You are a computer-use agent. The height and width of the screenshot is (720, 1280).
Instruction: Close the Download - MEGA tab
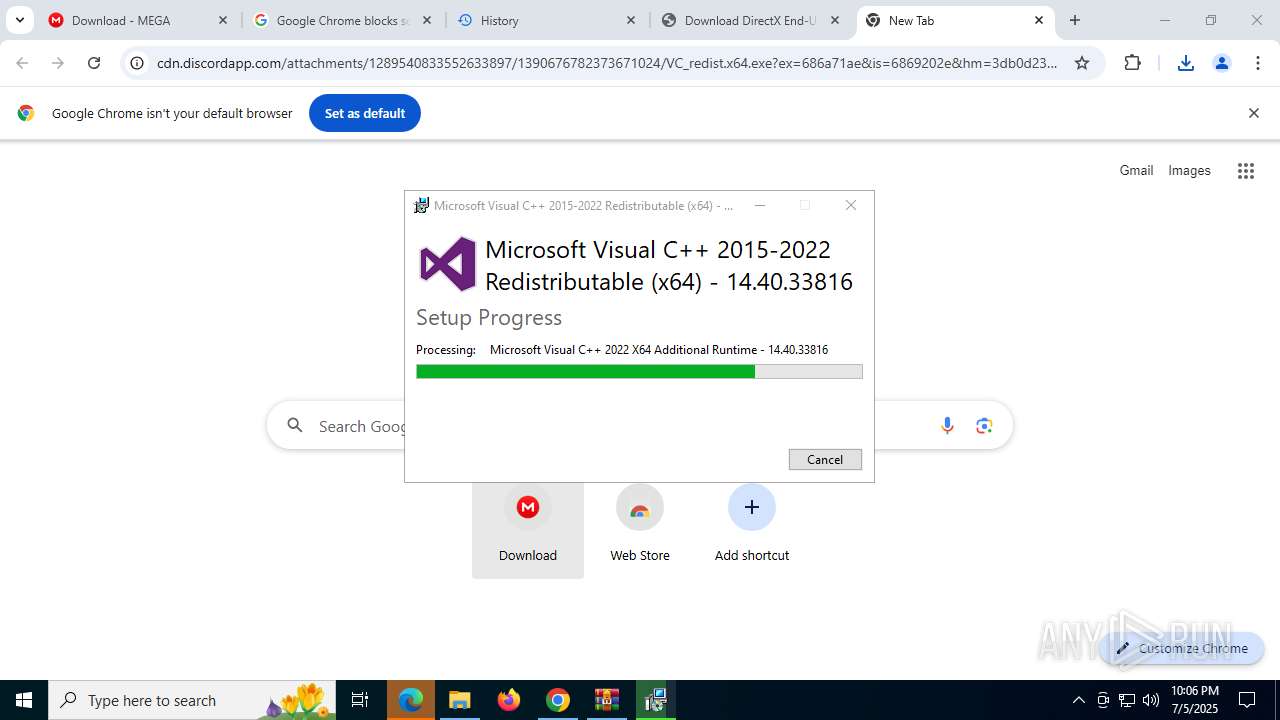[223, 20]
